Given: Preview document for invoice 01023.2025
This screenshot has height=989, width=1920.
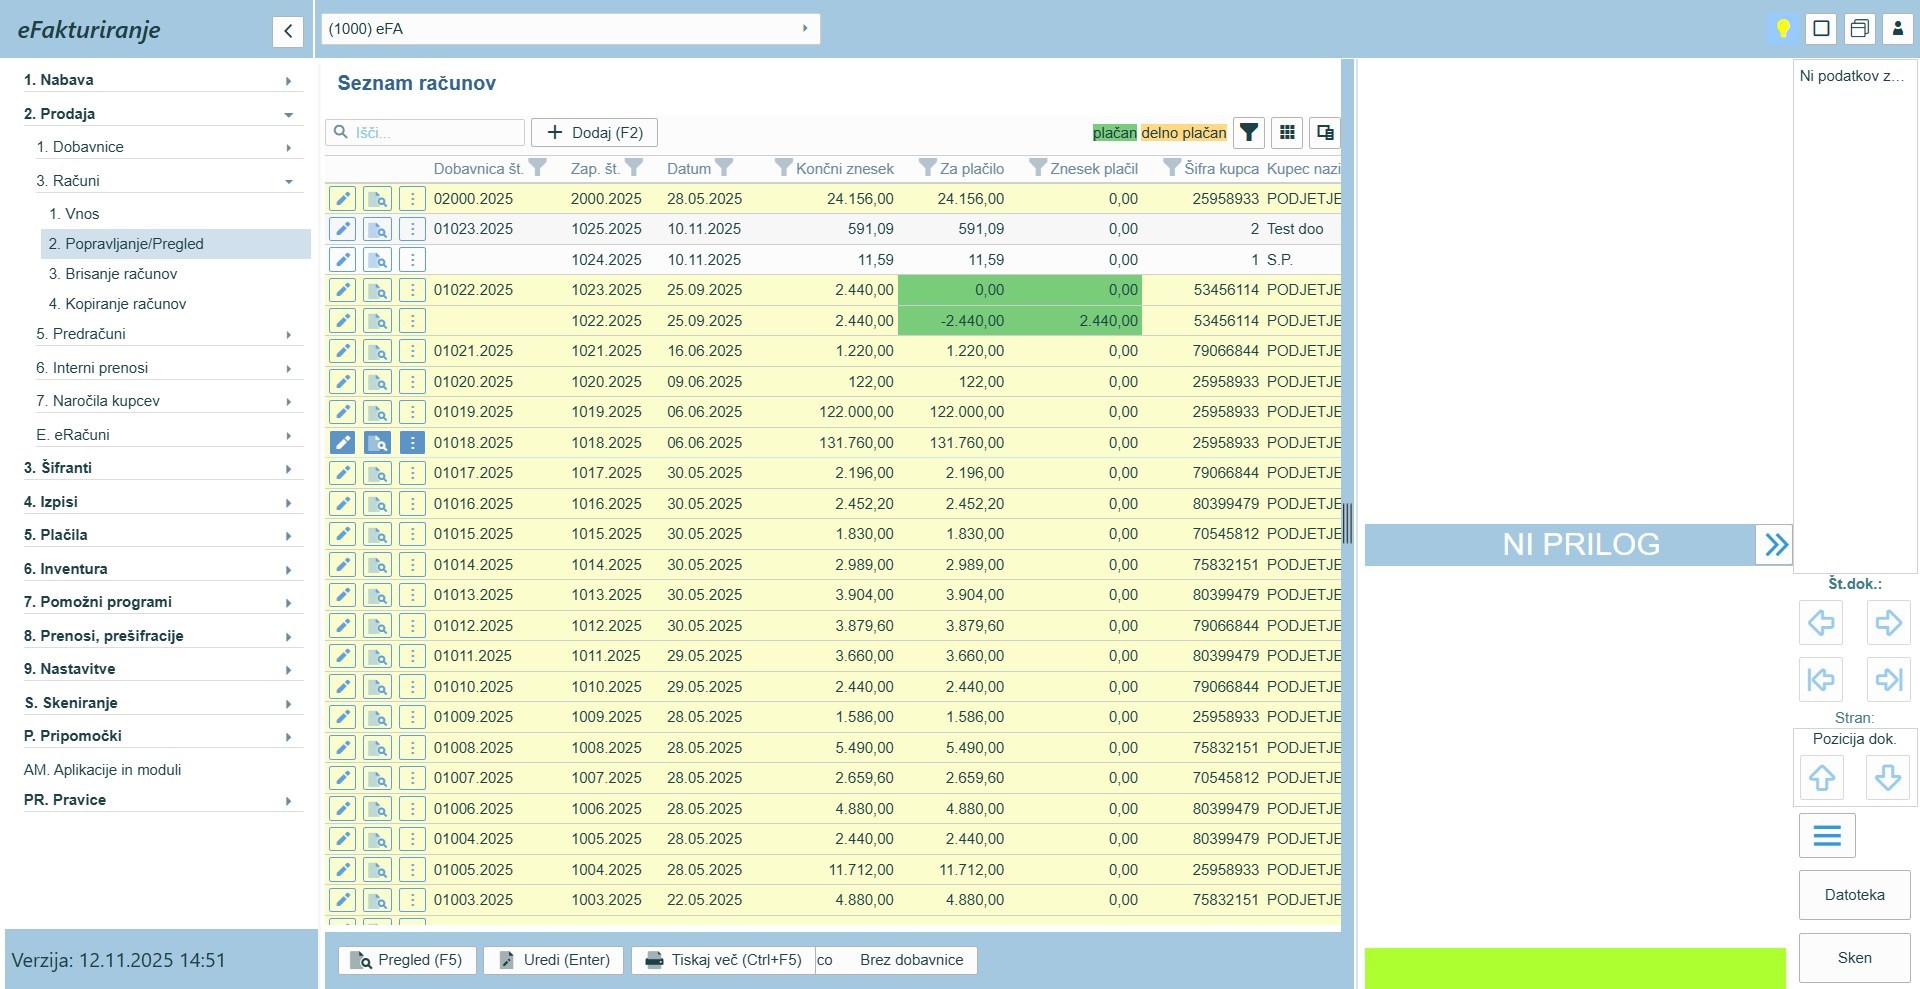Looking at the screenshot, I should point(377,229).
